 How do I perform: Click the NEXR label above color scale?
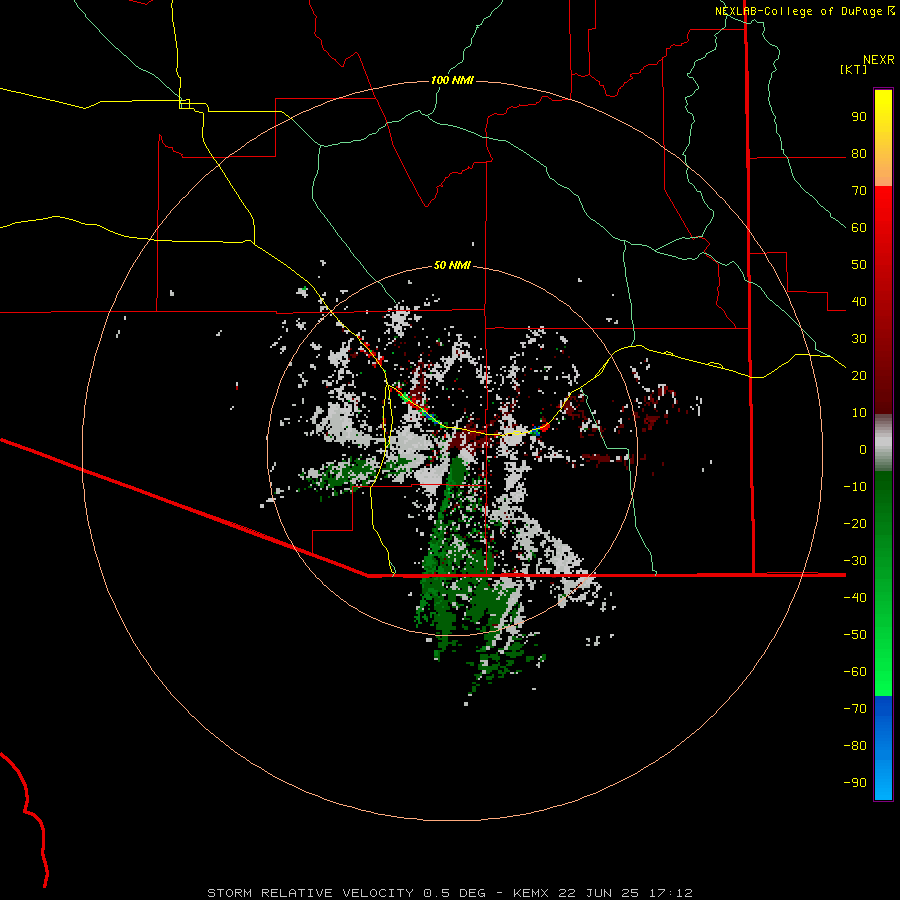point(878,60)
